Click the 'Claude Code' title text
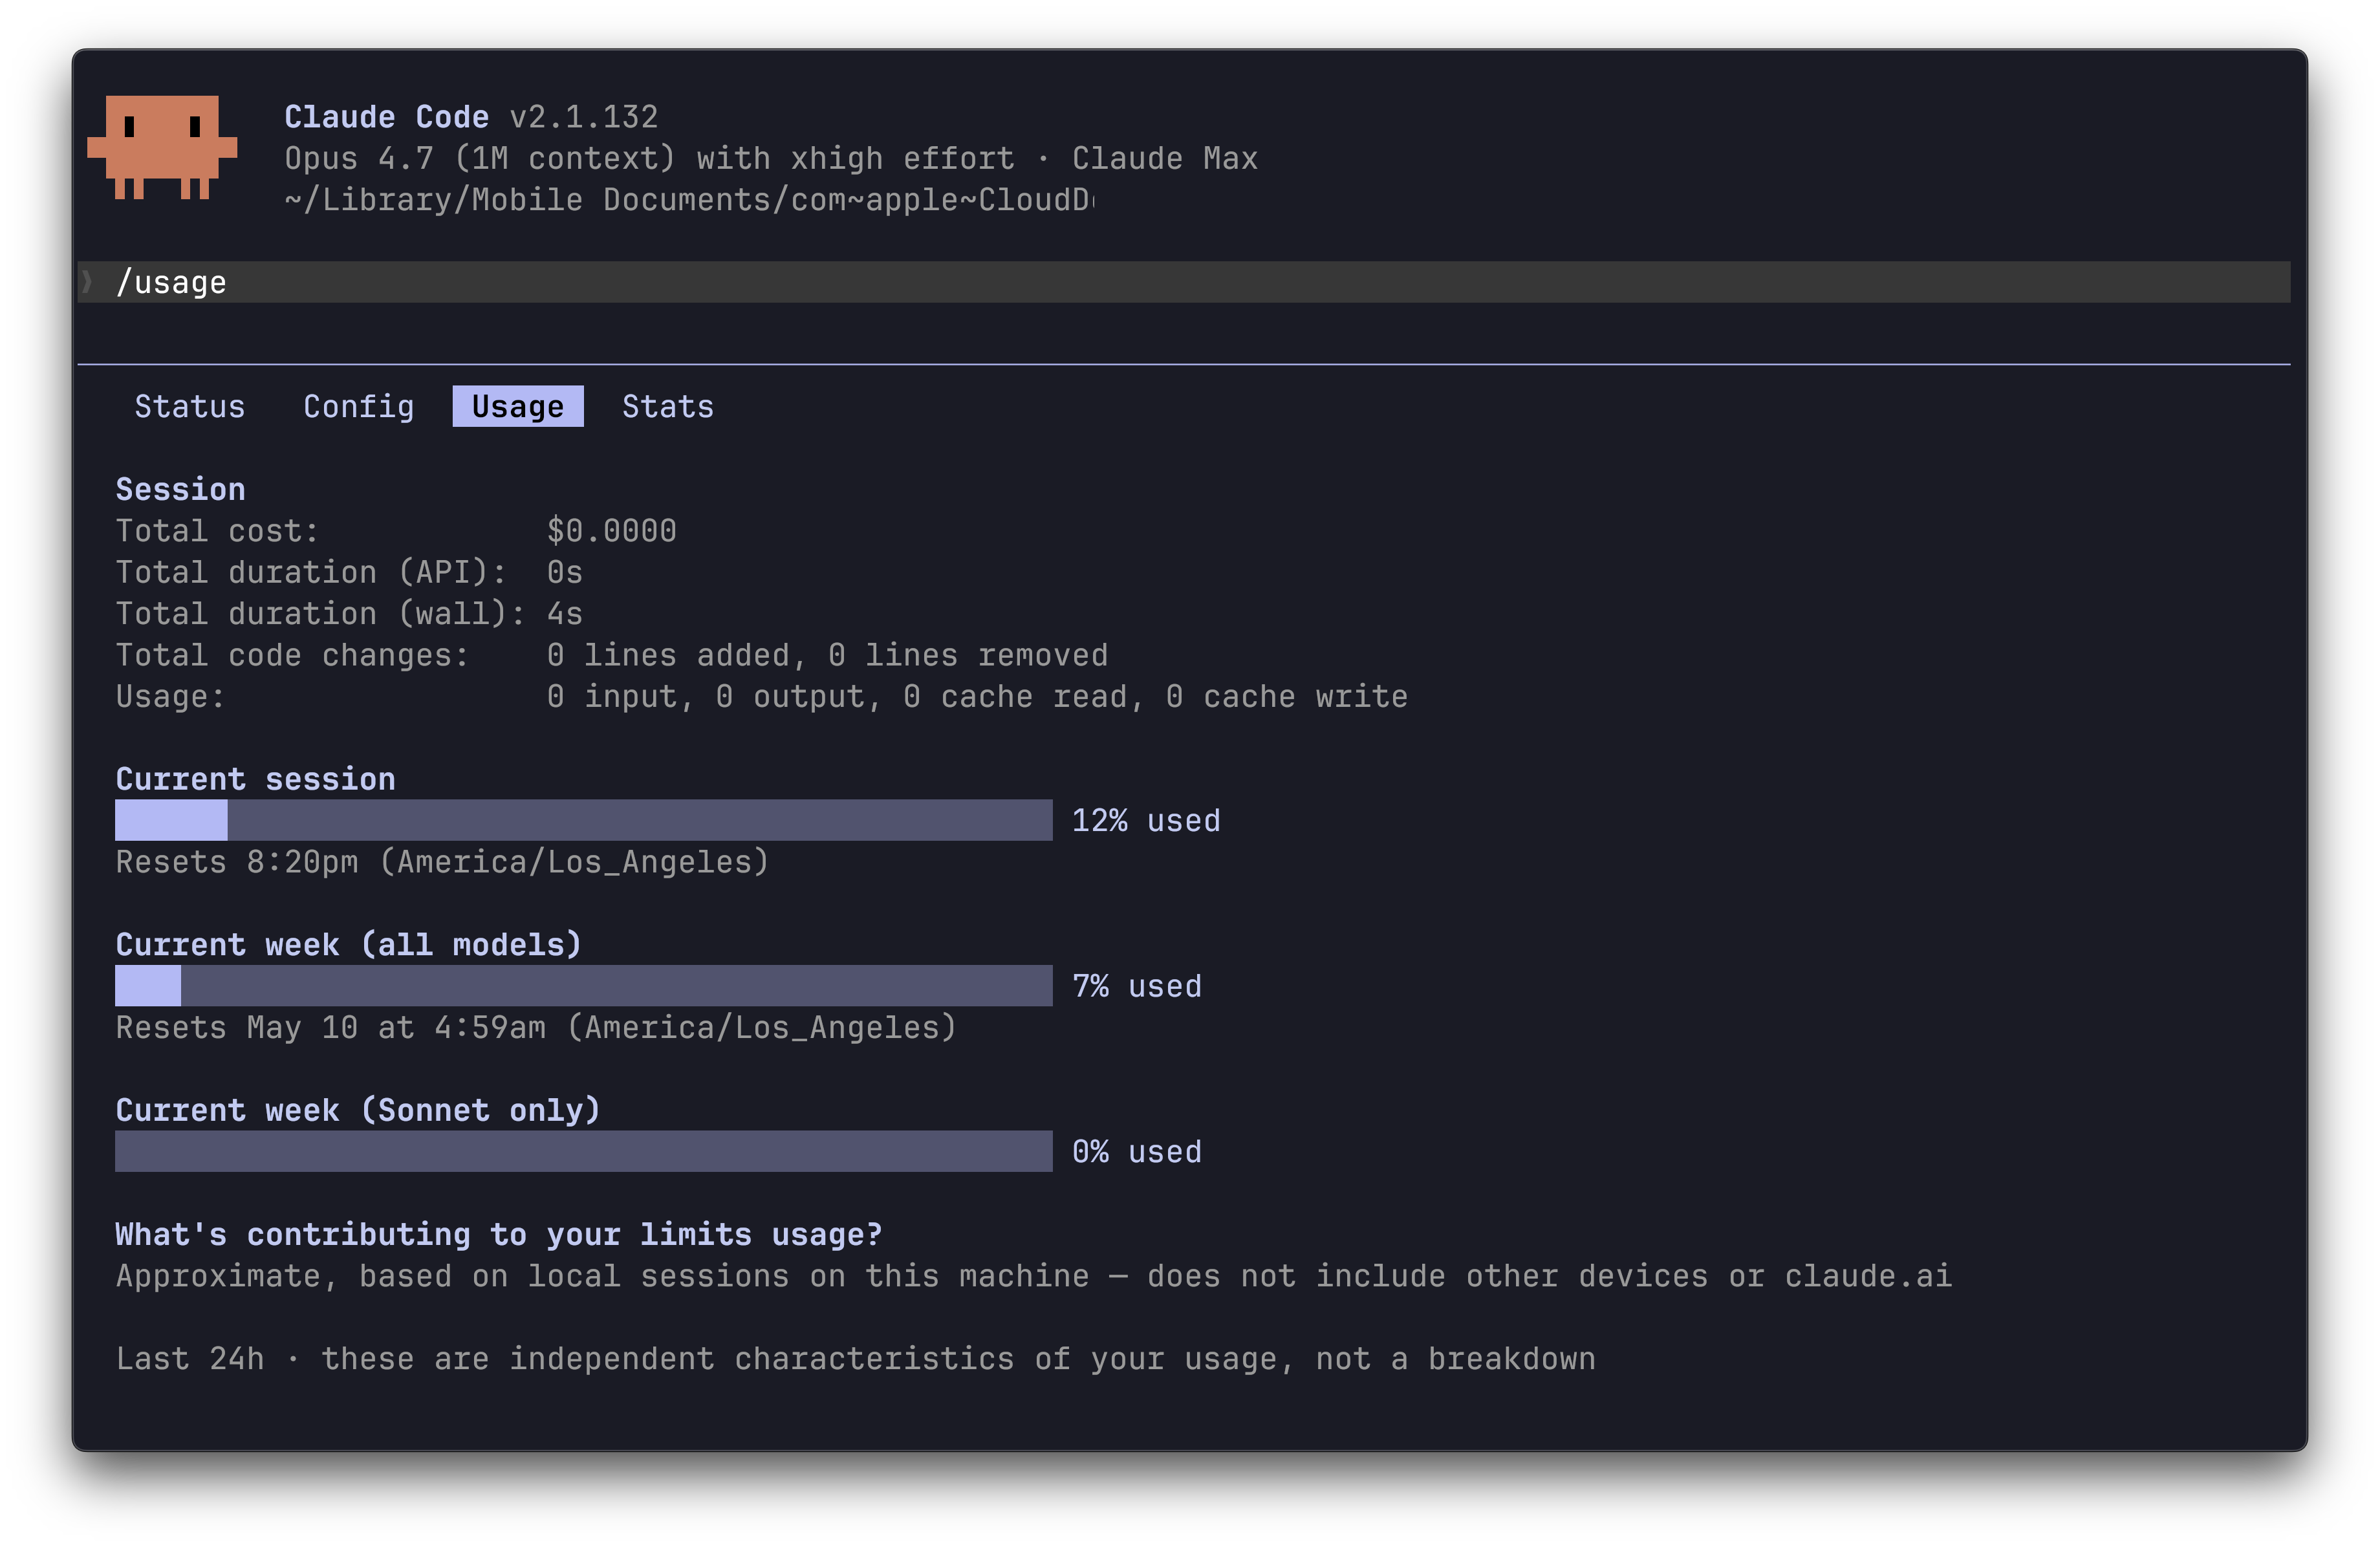The image size is (2380, 1547). pyautogui.click(x=387, y=117)
